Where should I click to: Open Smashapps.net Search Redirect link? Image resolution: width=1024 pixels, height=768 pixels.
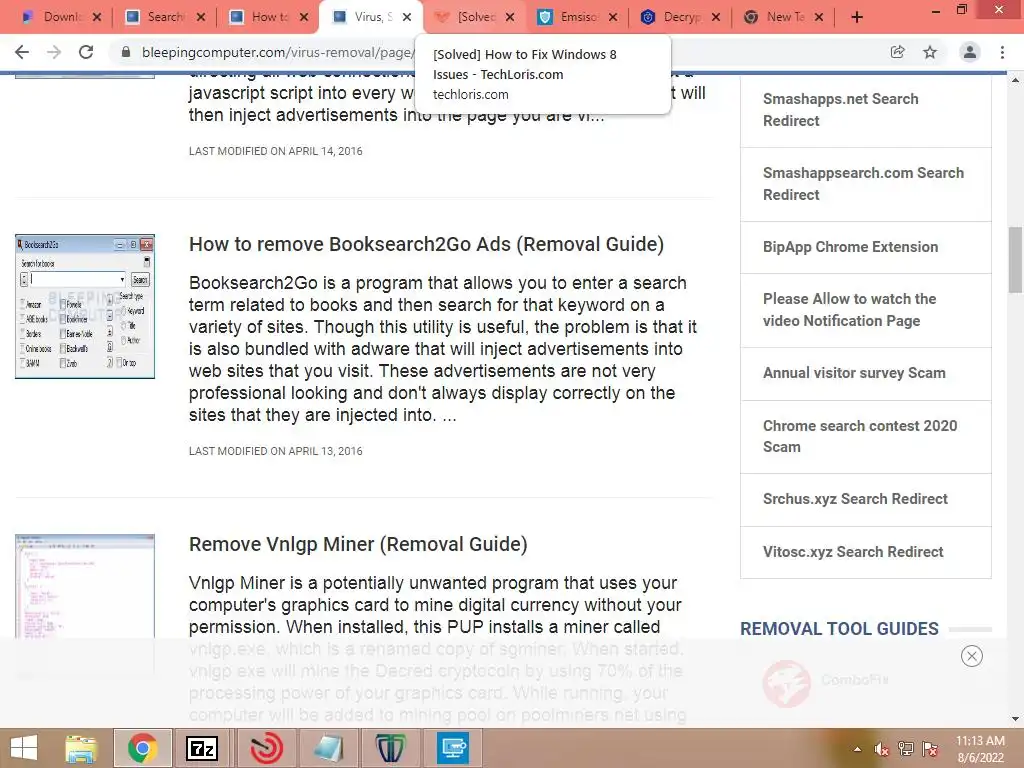(840, 110)
